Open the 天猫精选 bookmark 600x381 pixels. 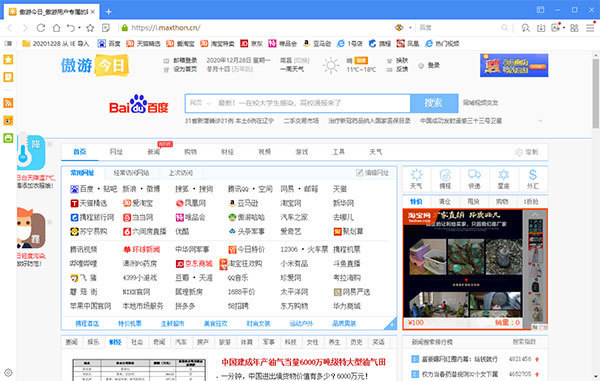click(x=143, y=44)
